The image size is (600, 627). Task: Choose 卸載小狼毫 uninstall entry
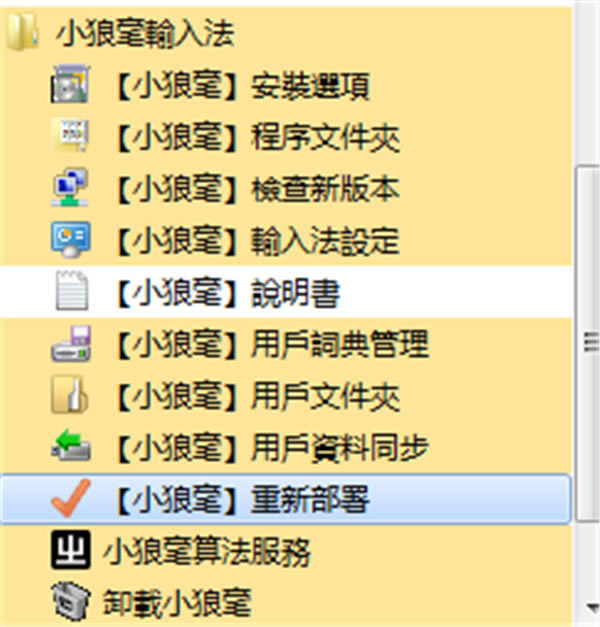[286, 602]
